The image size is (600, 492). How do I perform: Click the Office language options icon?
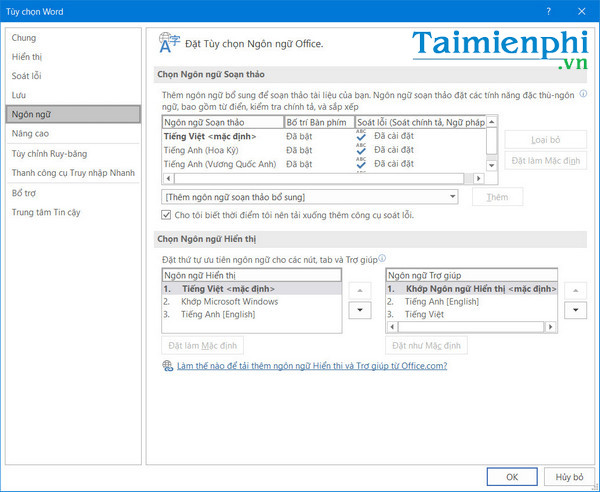pos(169,43)
